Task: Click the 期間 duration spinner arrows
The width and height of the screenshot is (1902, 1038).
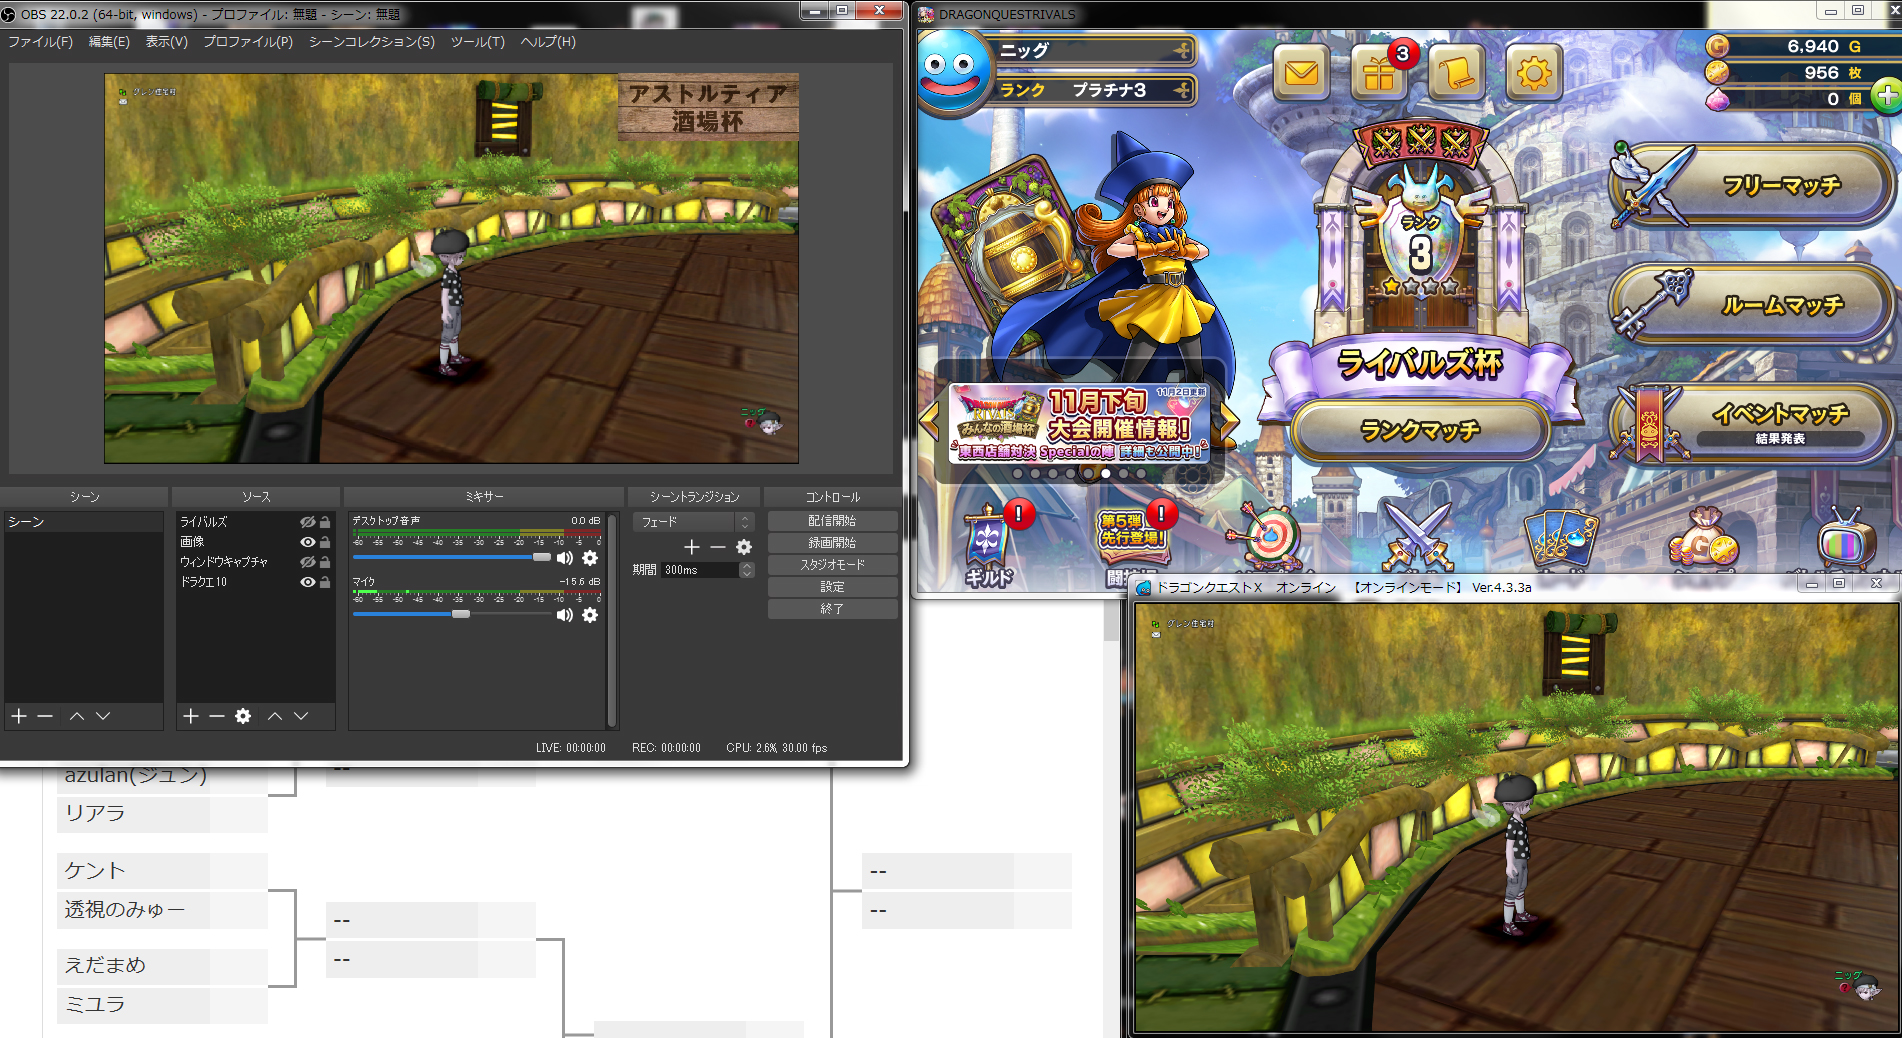Action: tap(747, 570)
